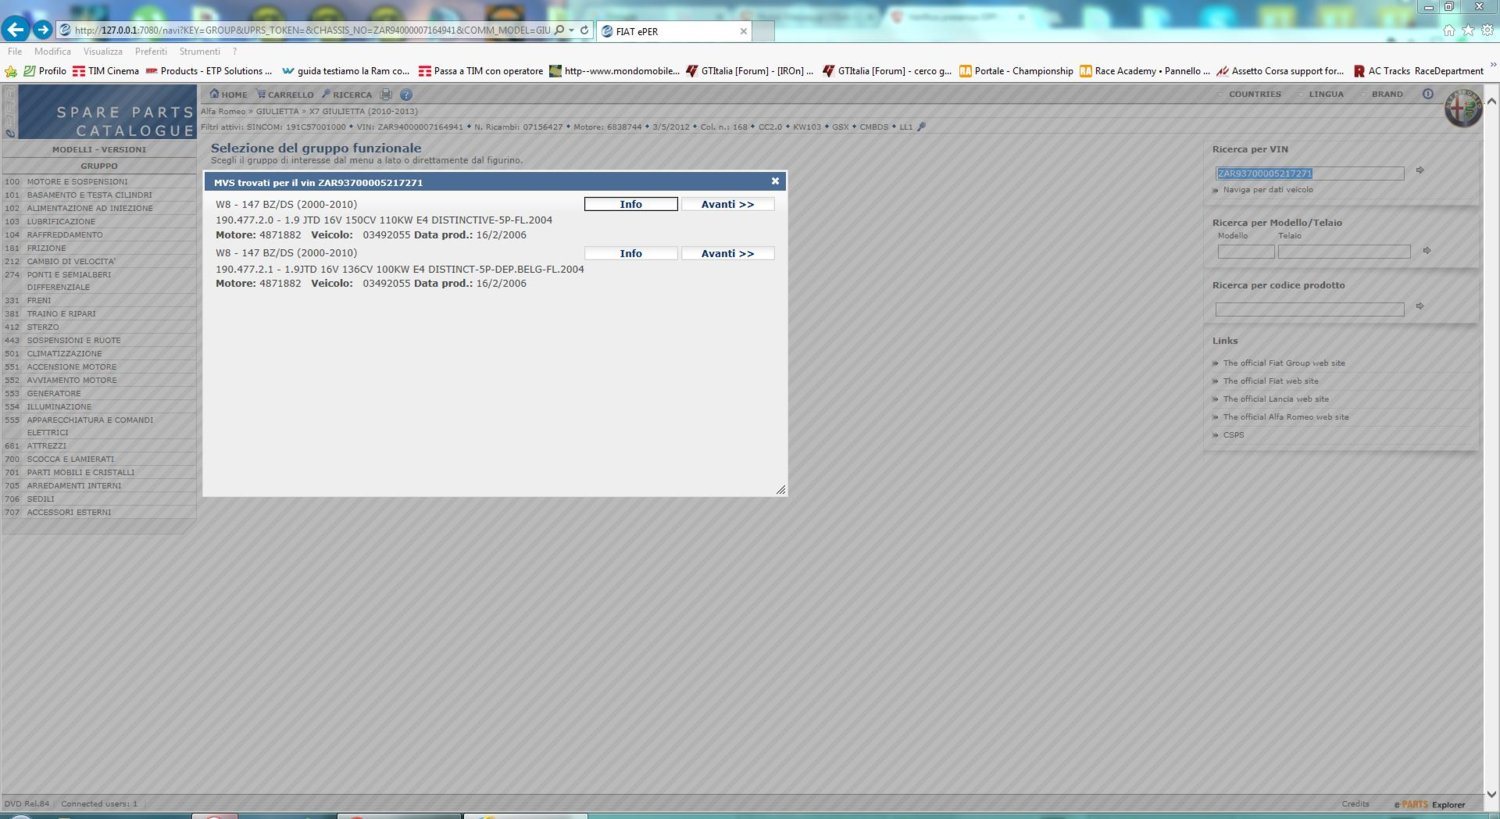Click the Alfa Romeo logo badge

[x=1463, y=108]
